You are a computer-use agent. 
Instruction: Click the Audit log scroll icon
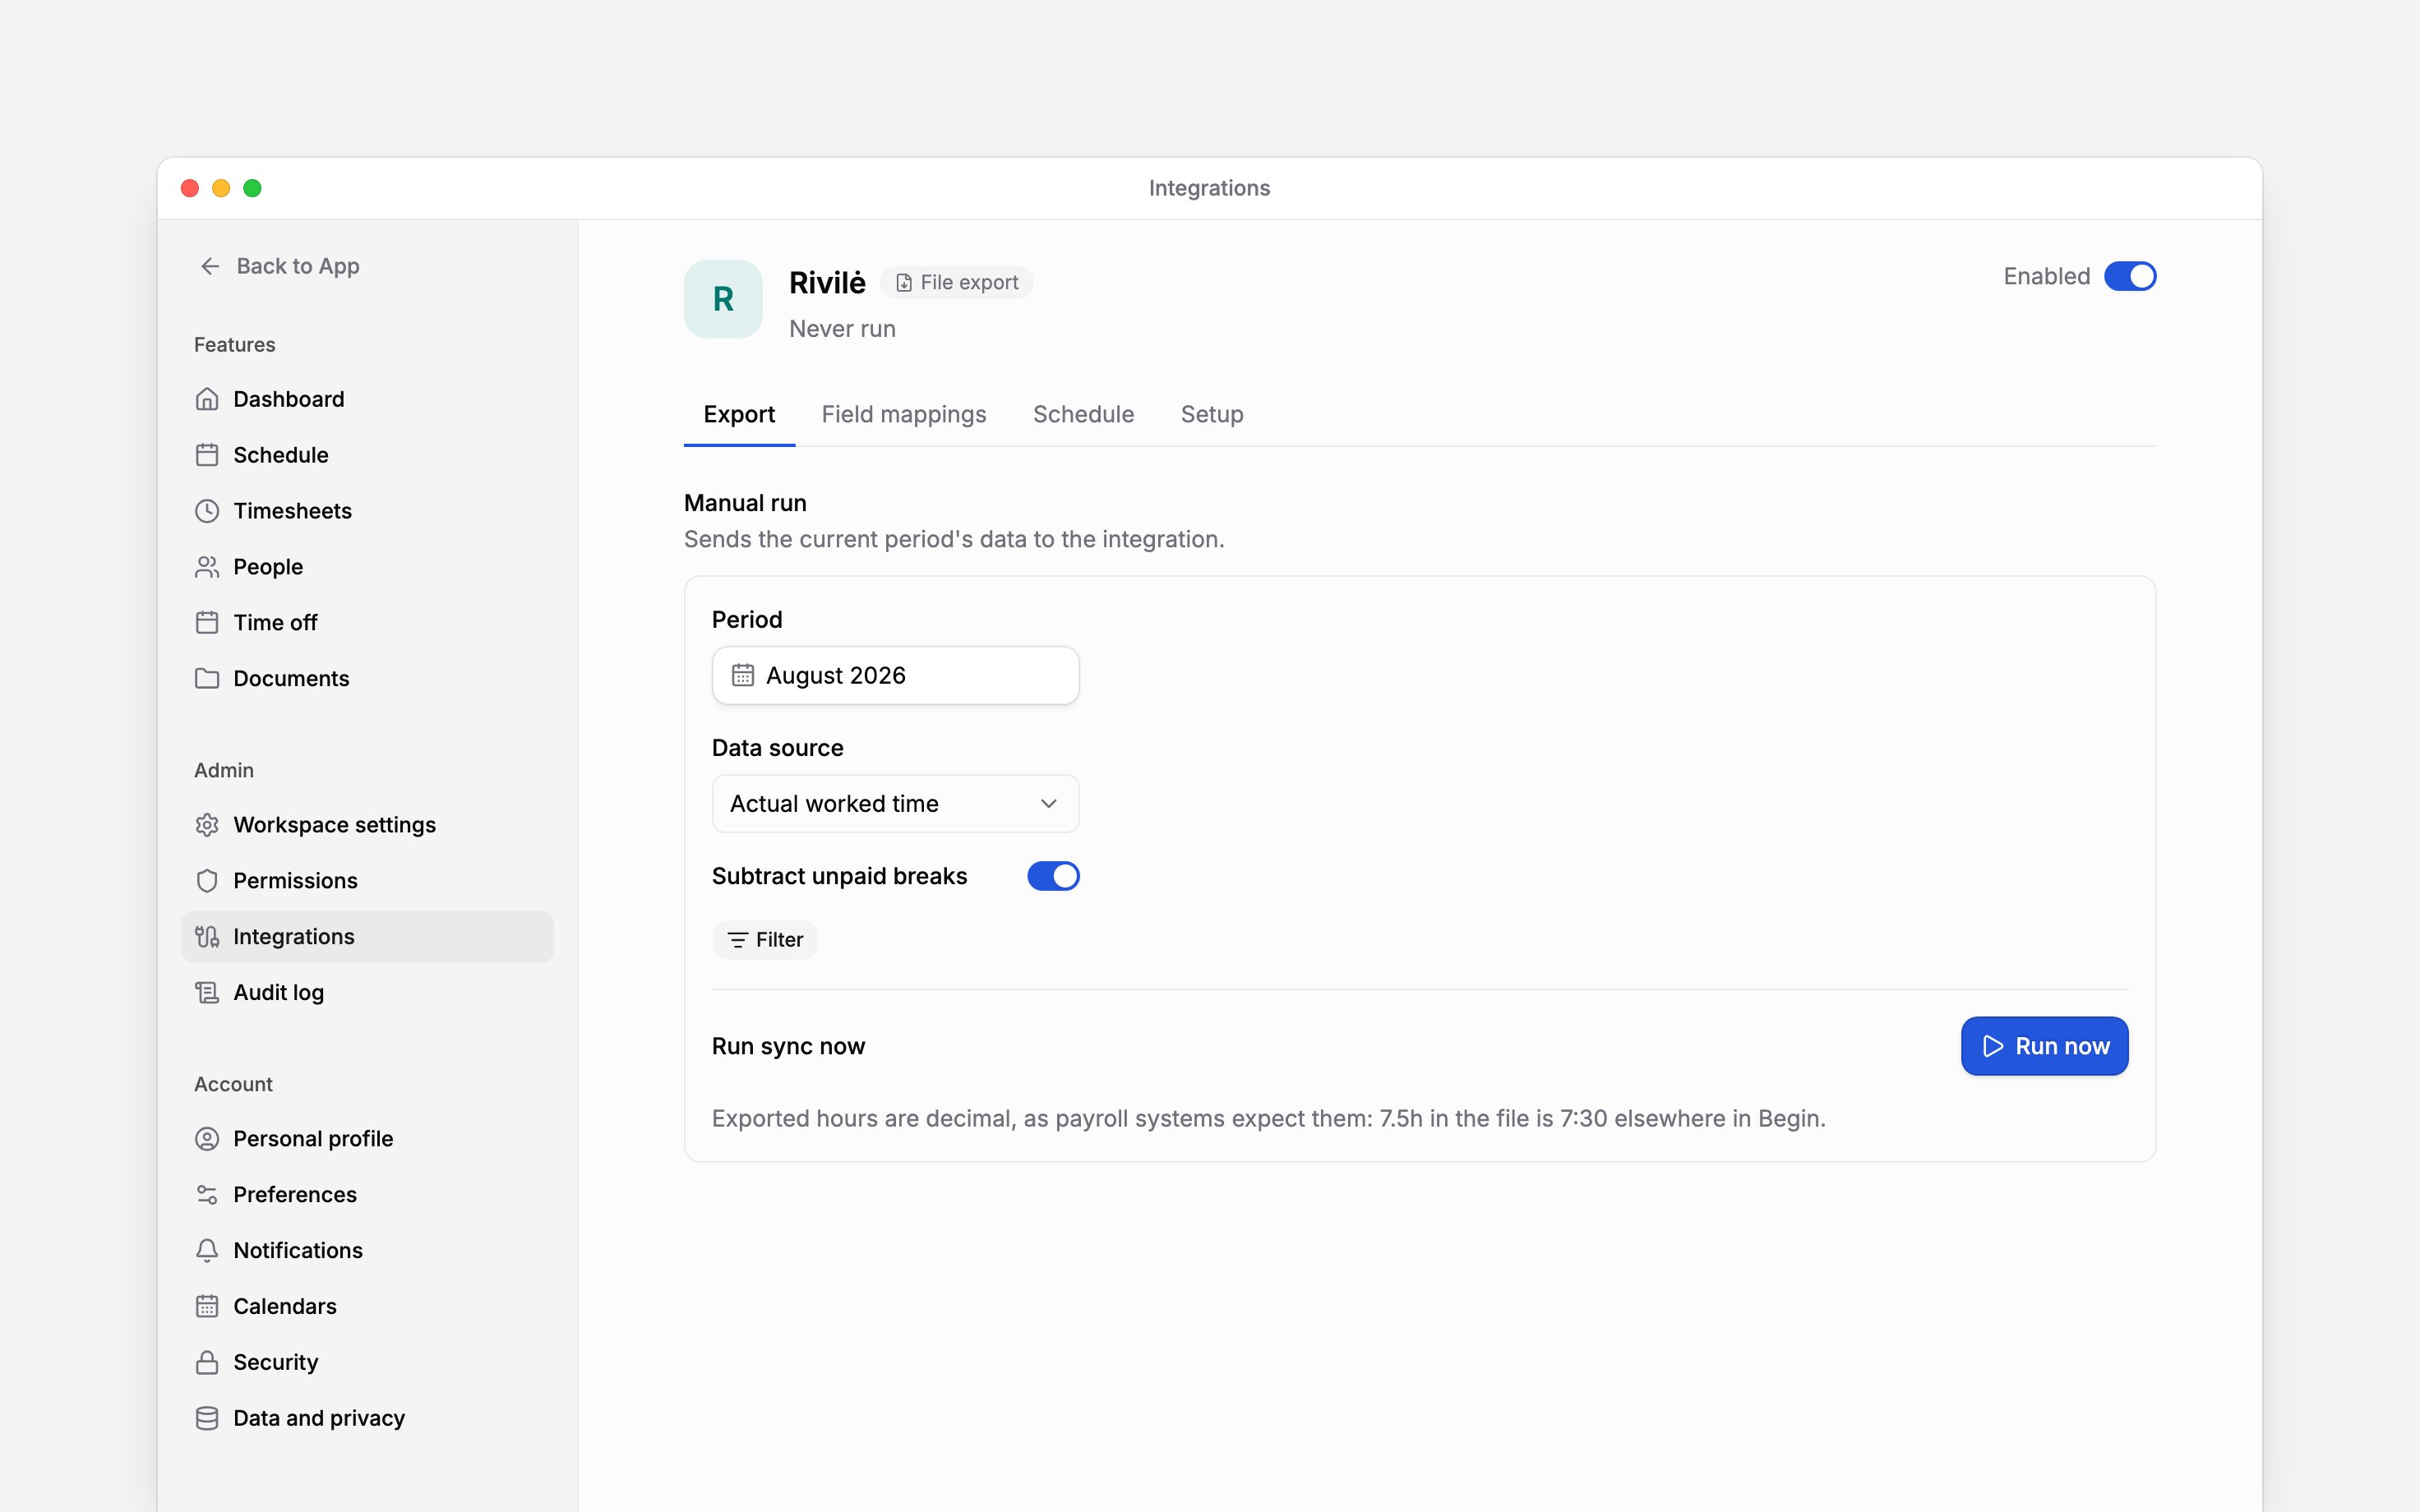coord(207,993)
